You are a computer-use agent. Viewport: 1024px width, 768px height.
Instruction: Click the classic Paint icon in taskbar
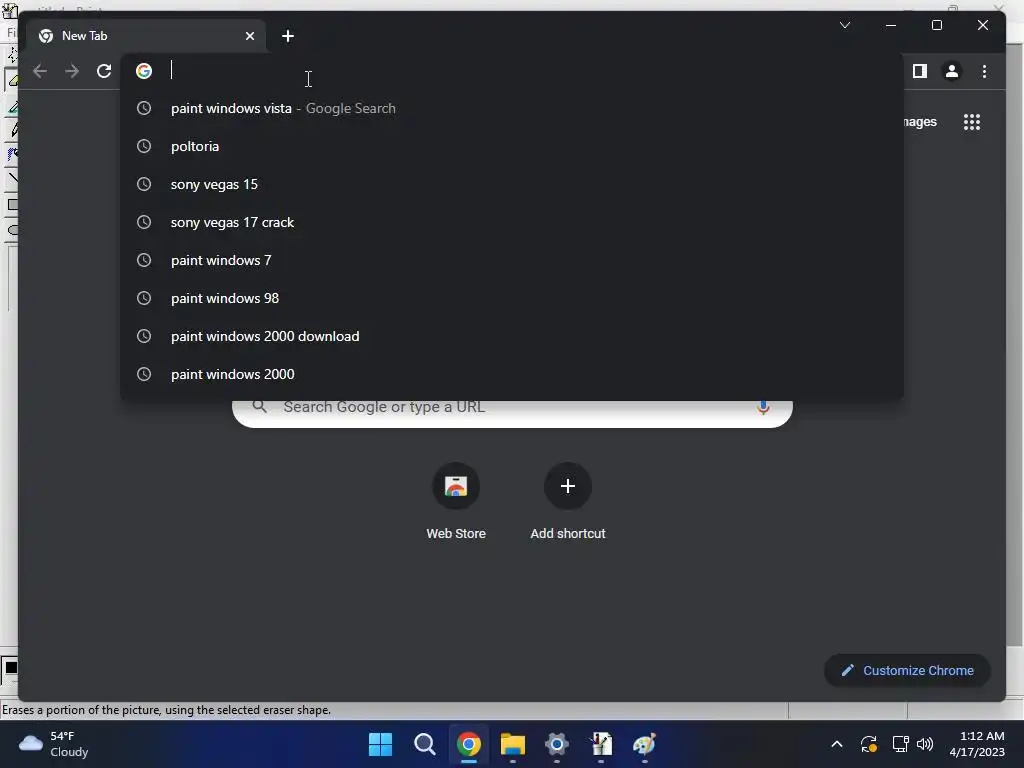(x=601, y=744)
